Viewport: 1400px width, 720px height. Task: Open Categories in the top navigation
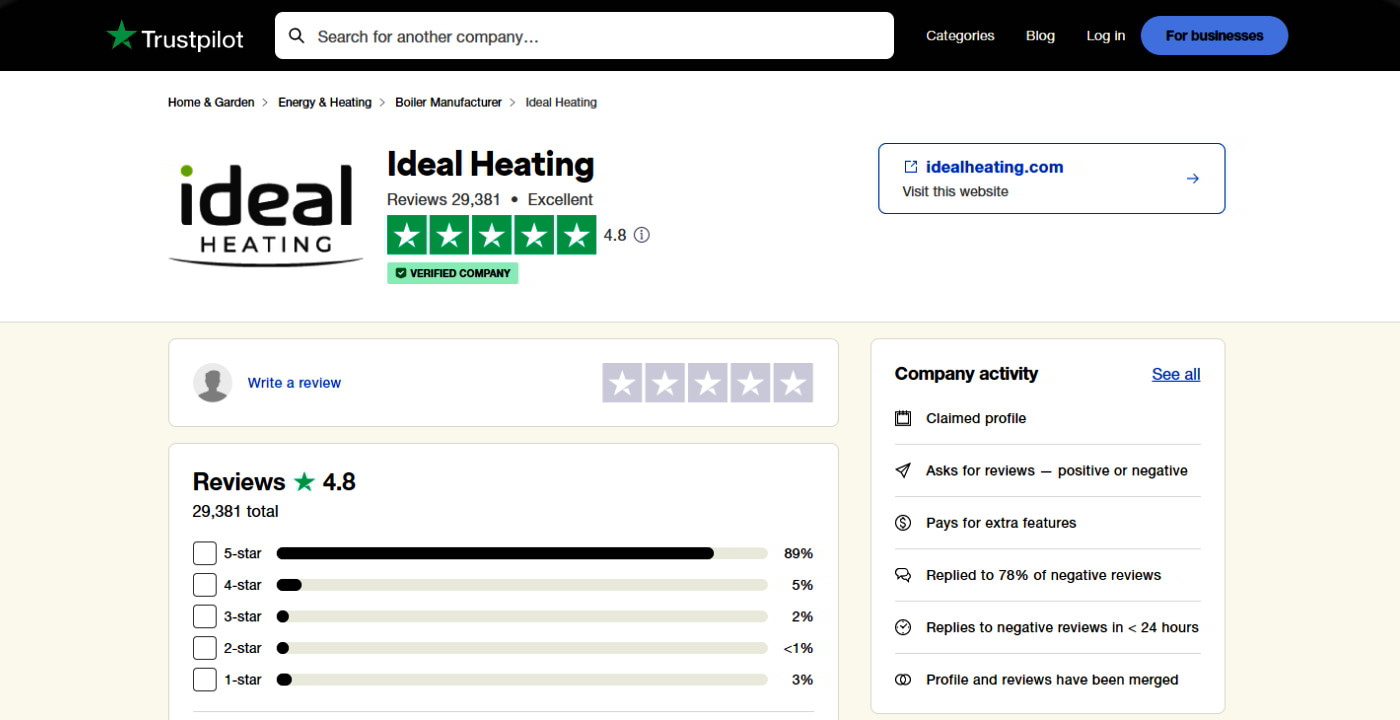tap(960, 36)
